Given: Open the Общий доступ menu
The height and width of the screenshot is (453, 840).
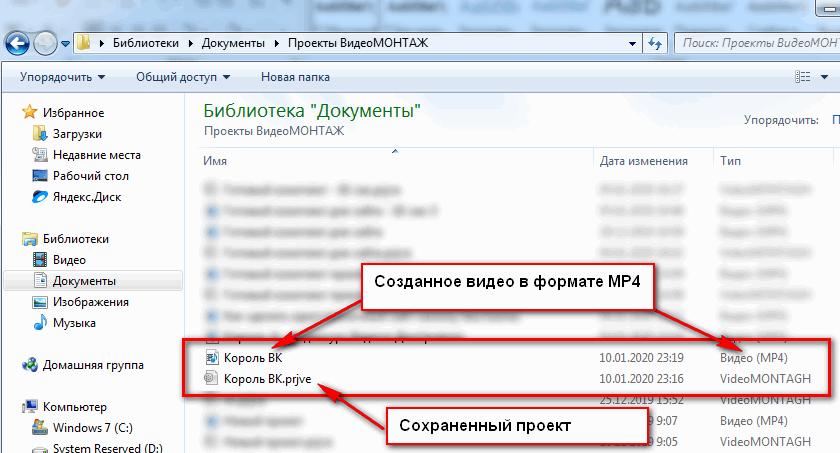Looking at the screenshot, I should 183,77.
